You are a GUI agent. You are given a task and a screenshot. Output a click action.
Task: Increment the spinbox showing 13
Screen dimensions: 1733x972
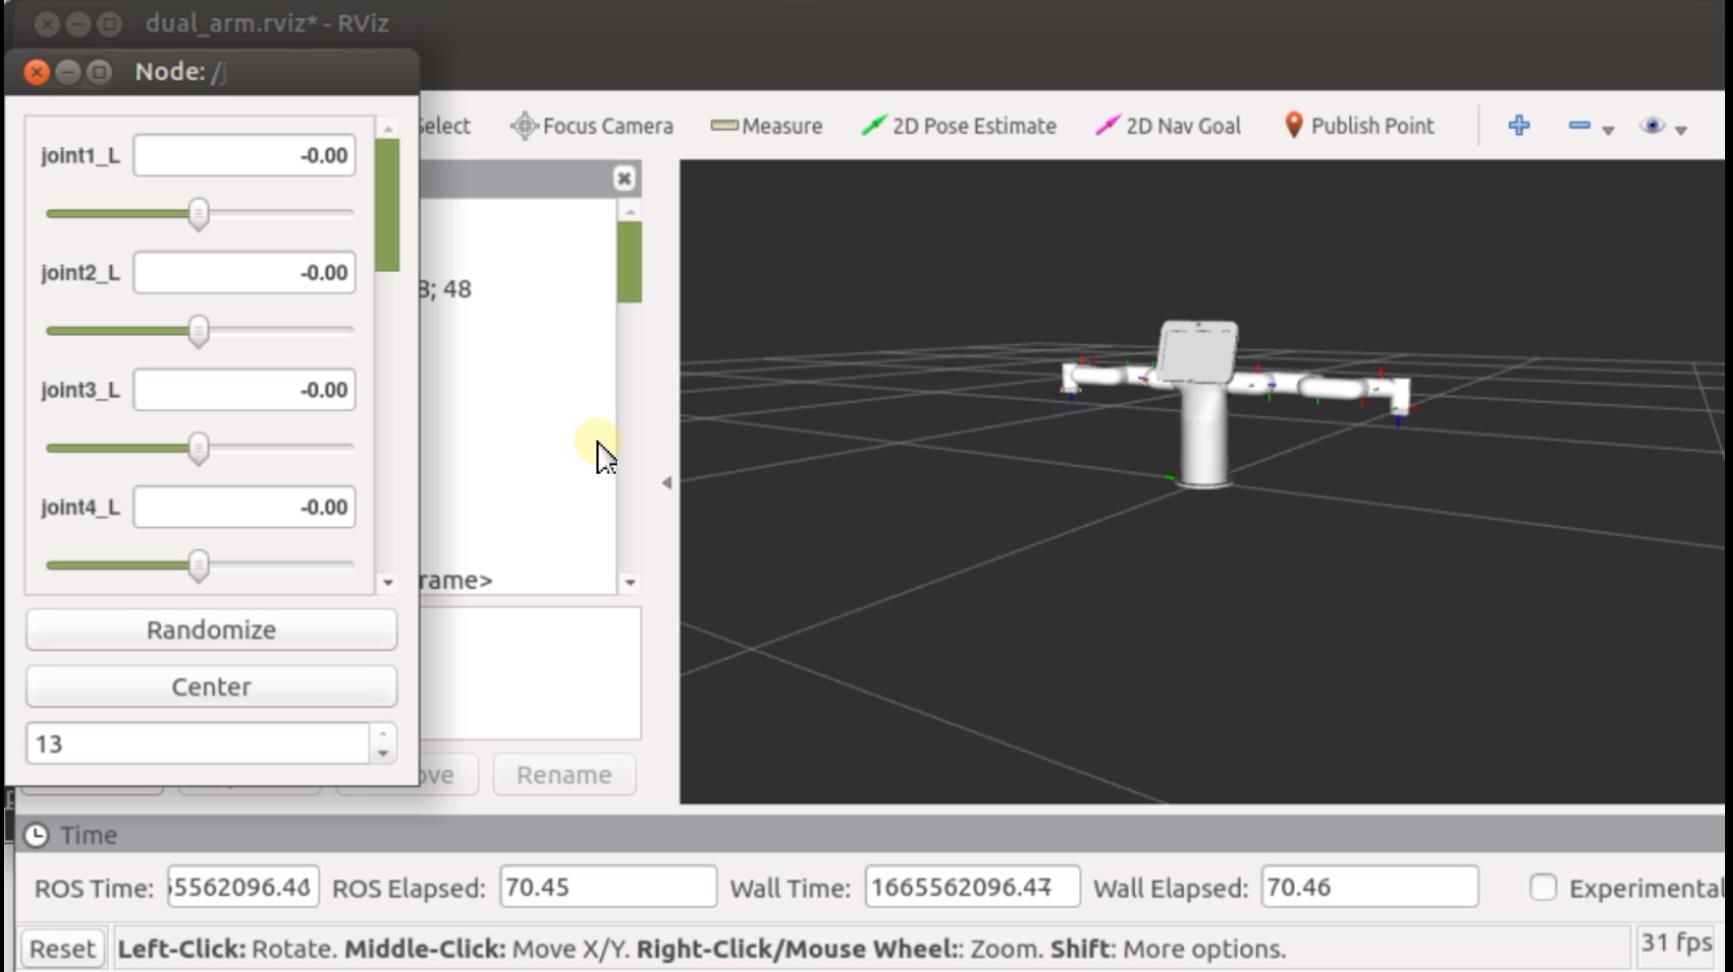tap(383, 735)
